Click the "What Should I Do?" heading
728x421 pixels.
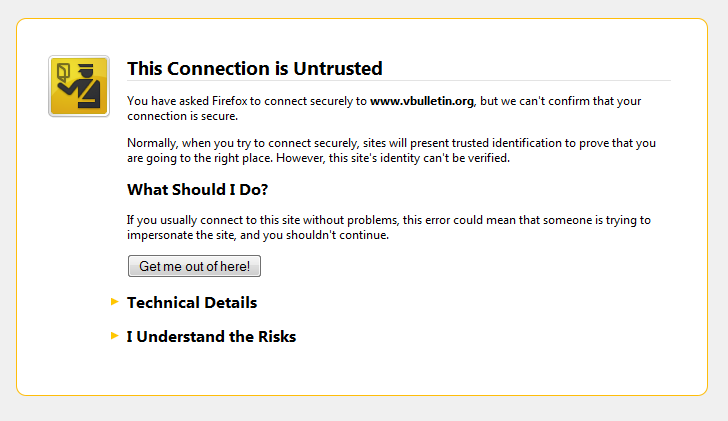click(x=197, y=189)
